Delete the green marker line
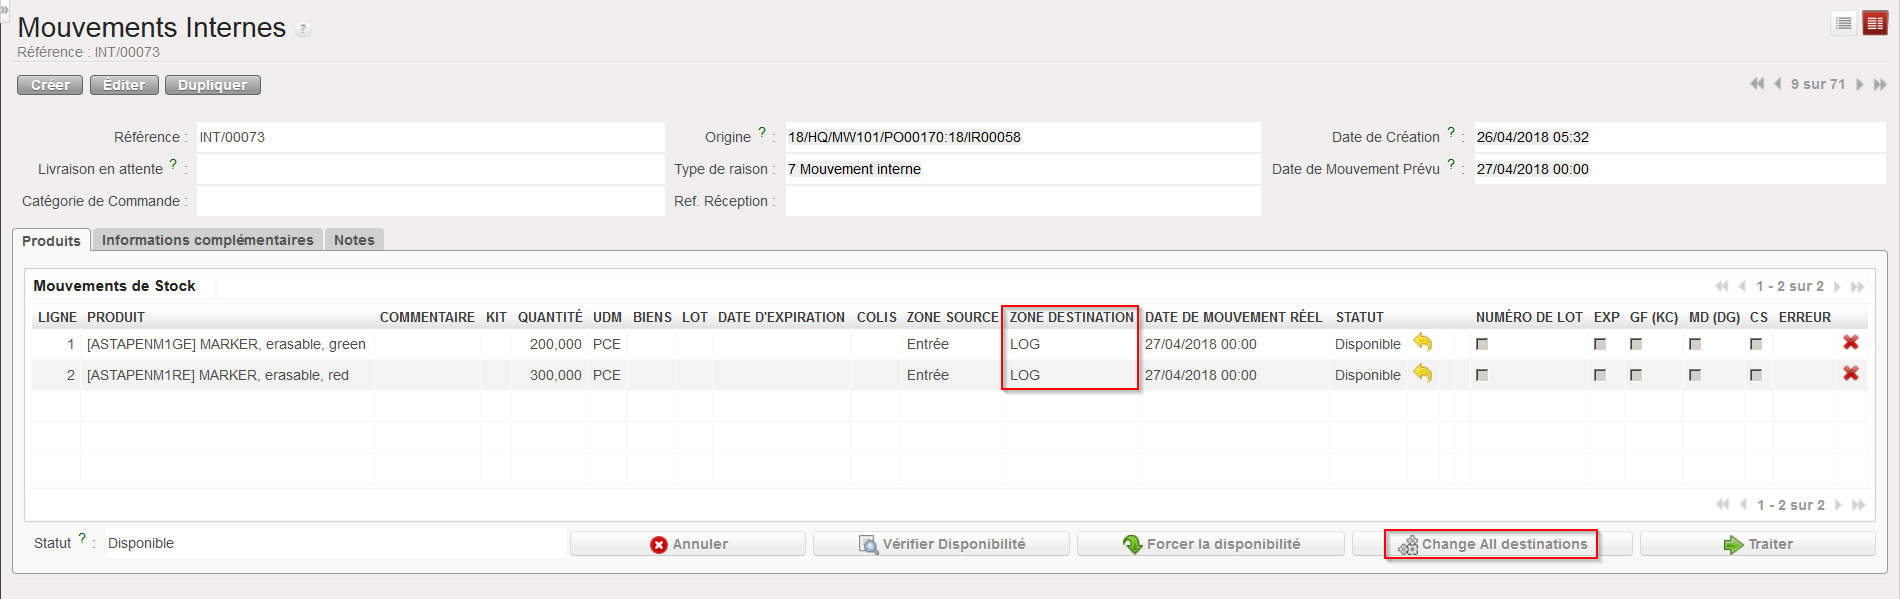1900x599 pixels. point(1851,342)
